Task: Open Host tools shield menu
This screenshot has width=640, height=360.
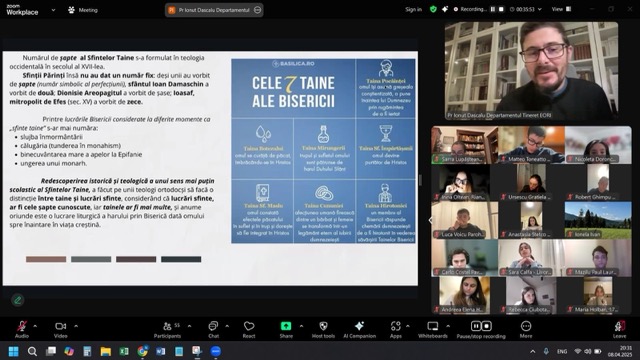Action: point(323,329)
